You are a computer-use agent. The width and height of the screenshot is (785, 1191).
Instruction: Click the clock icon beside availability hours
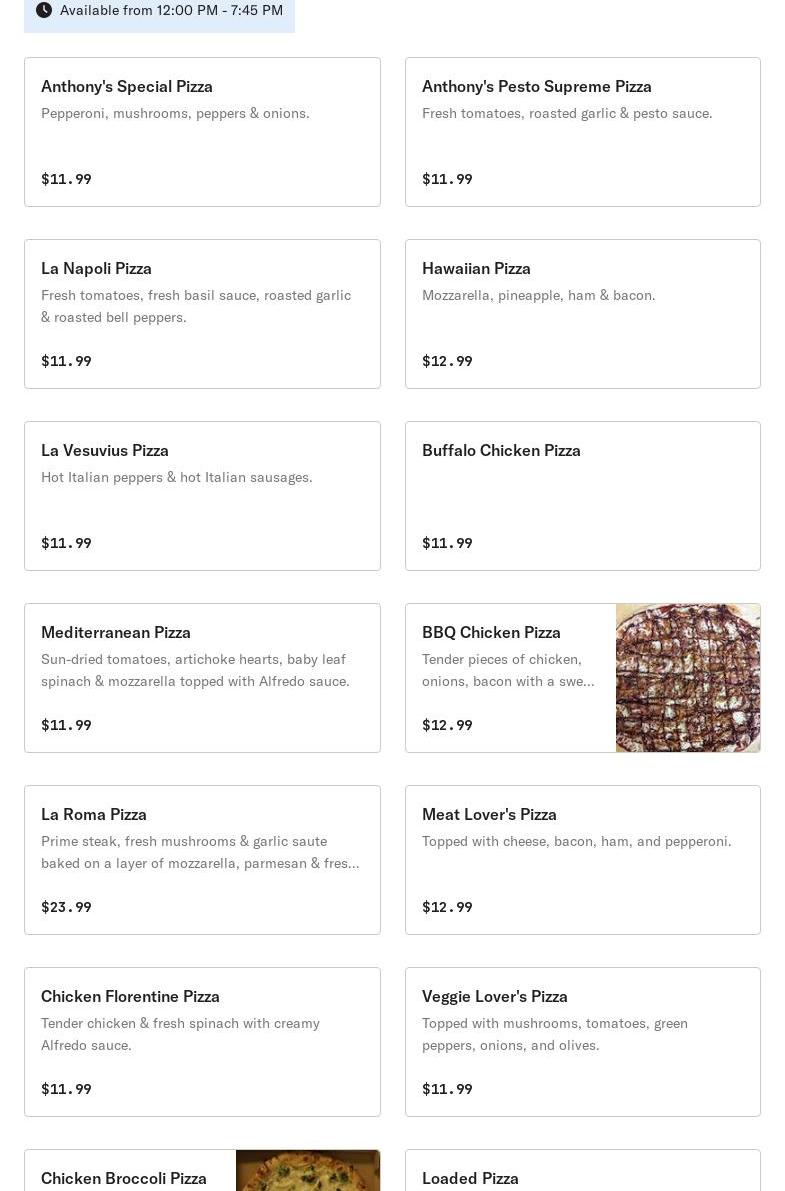[44, 10]
